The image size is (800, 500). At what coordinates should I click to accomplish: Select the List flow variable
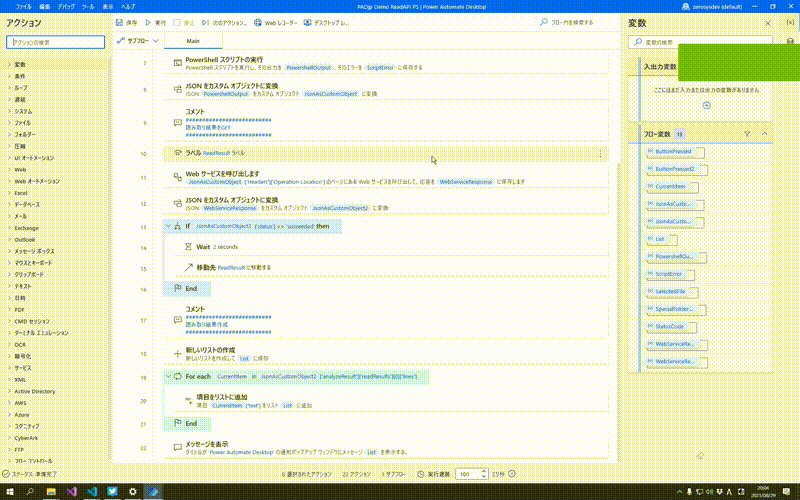tap(661, 239)
